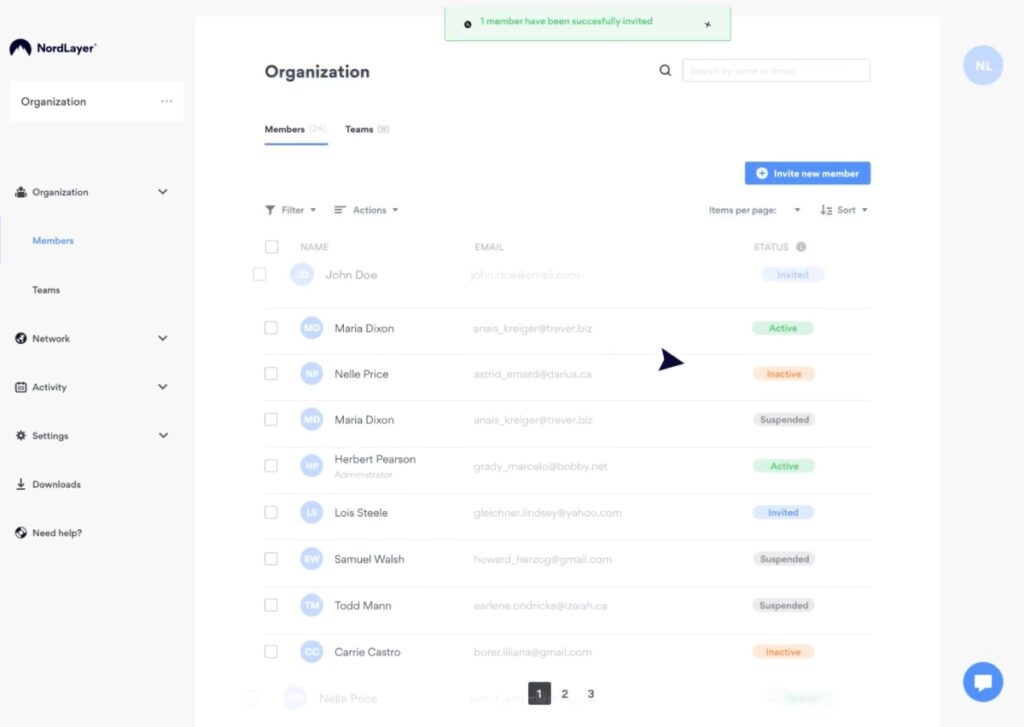
Task: Check the Inactive Nelle Price row checkbox
Action: pyautogui.click(x=271, y=374)
